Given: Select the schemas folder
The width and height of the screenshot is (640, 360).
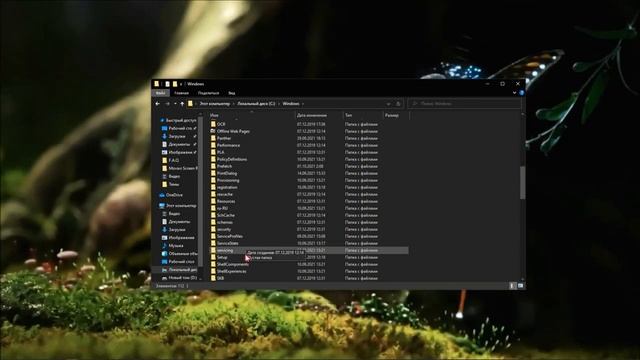Looking at the screenshot, I should [x=224, y=222].
